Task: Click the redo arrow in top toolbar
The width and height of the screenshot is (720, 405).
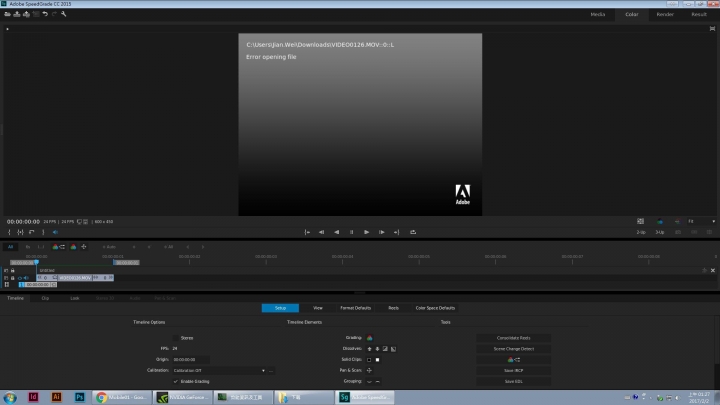Action: coord(54,14)
